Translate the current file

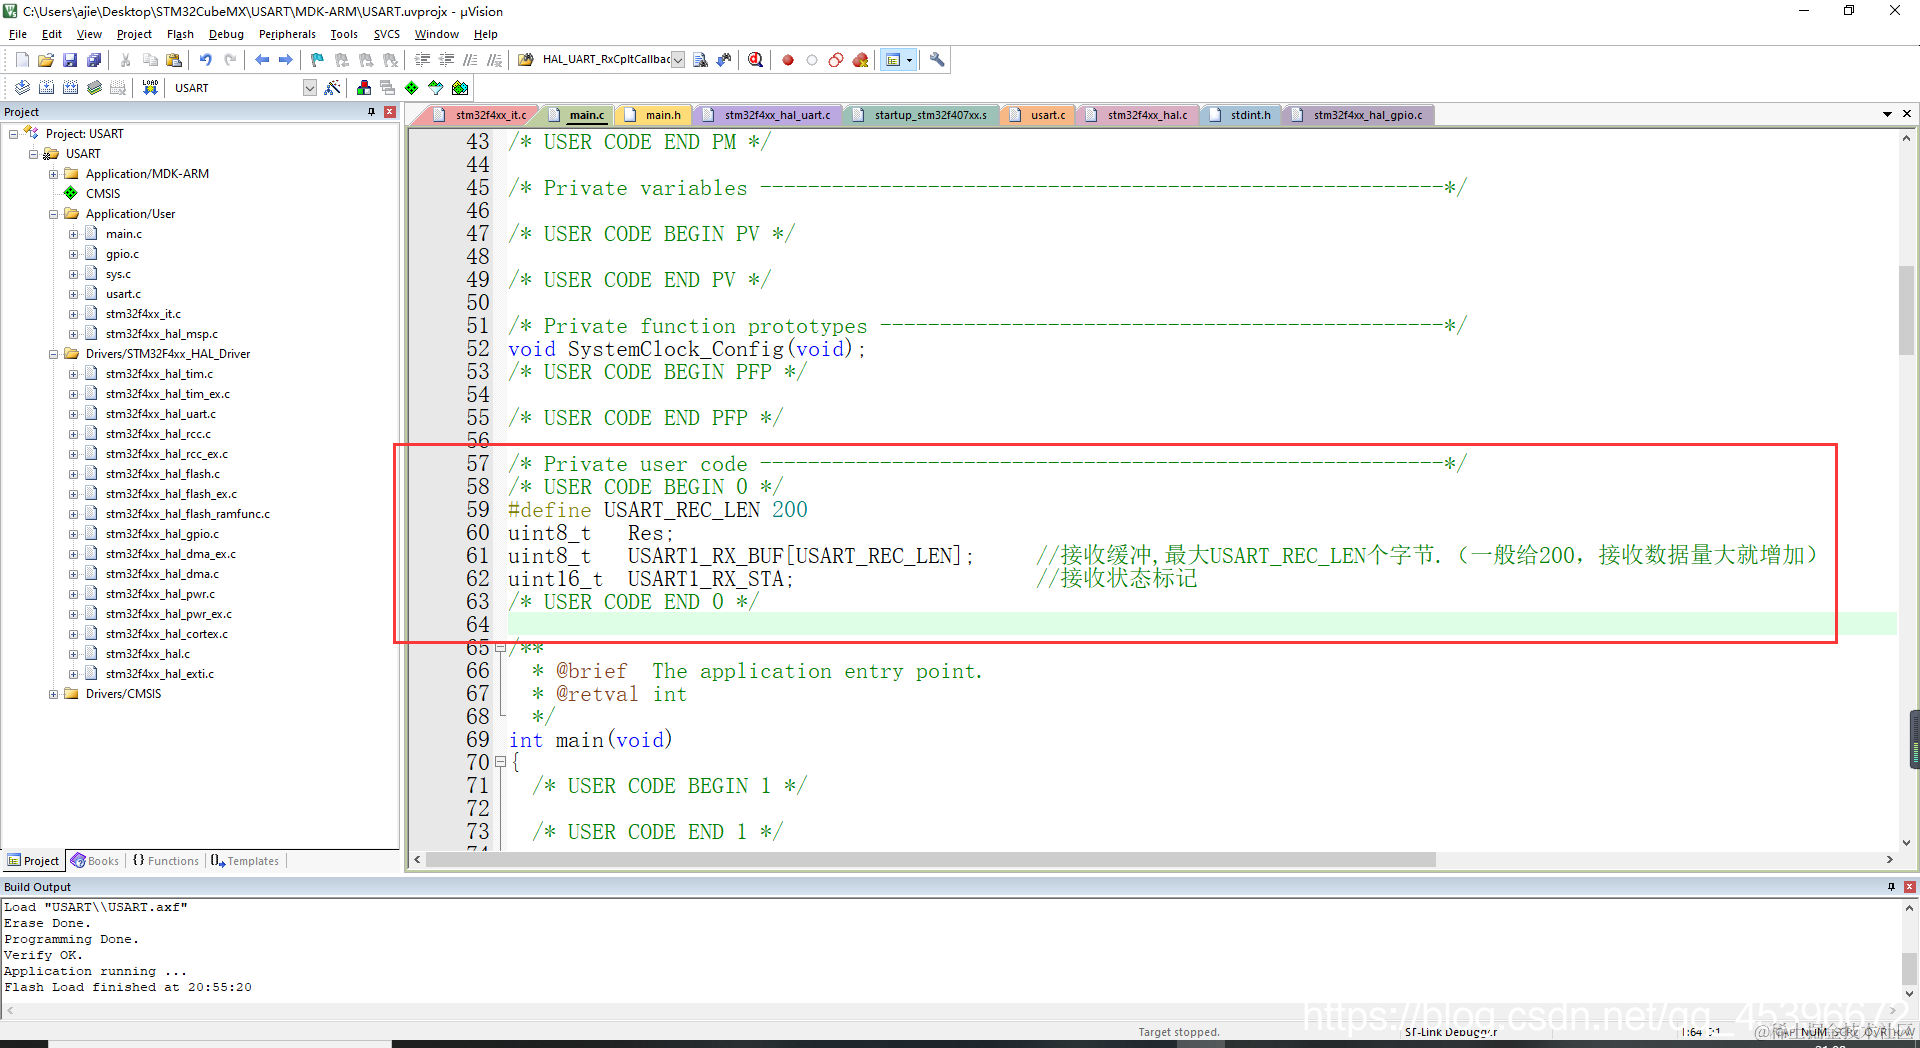[22, 88]
